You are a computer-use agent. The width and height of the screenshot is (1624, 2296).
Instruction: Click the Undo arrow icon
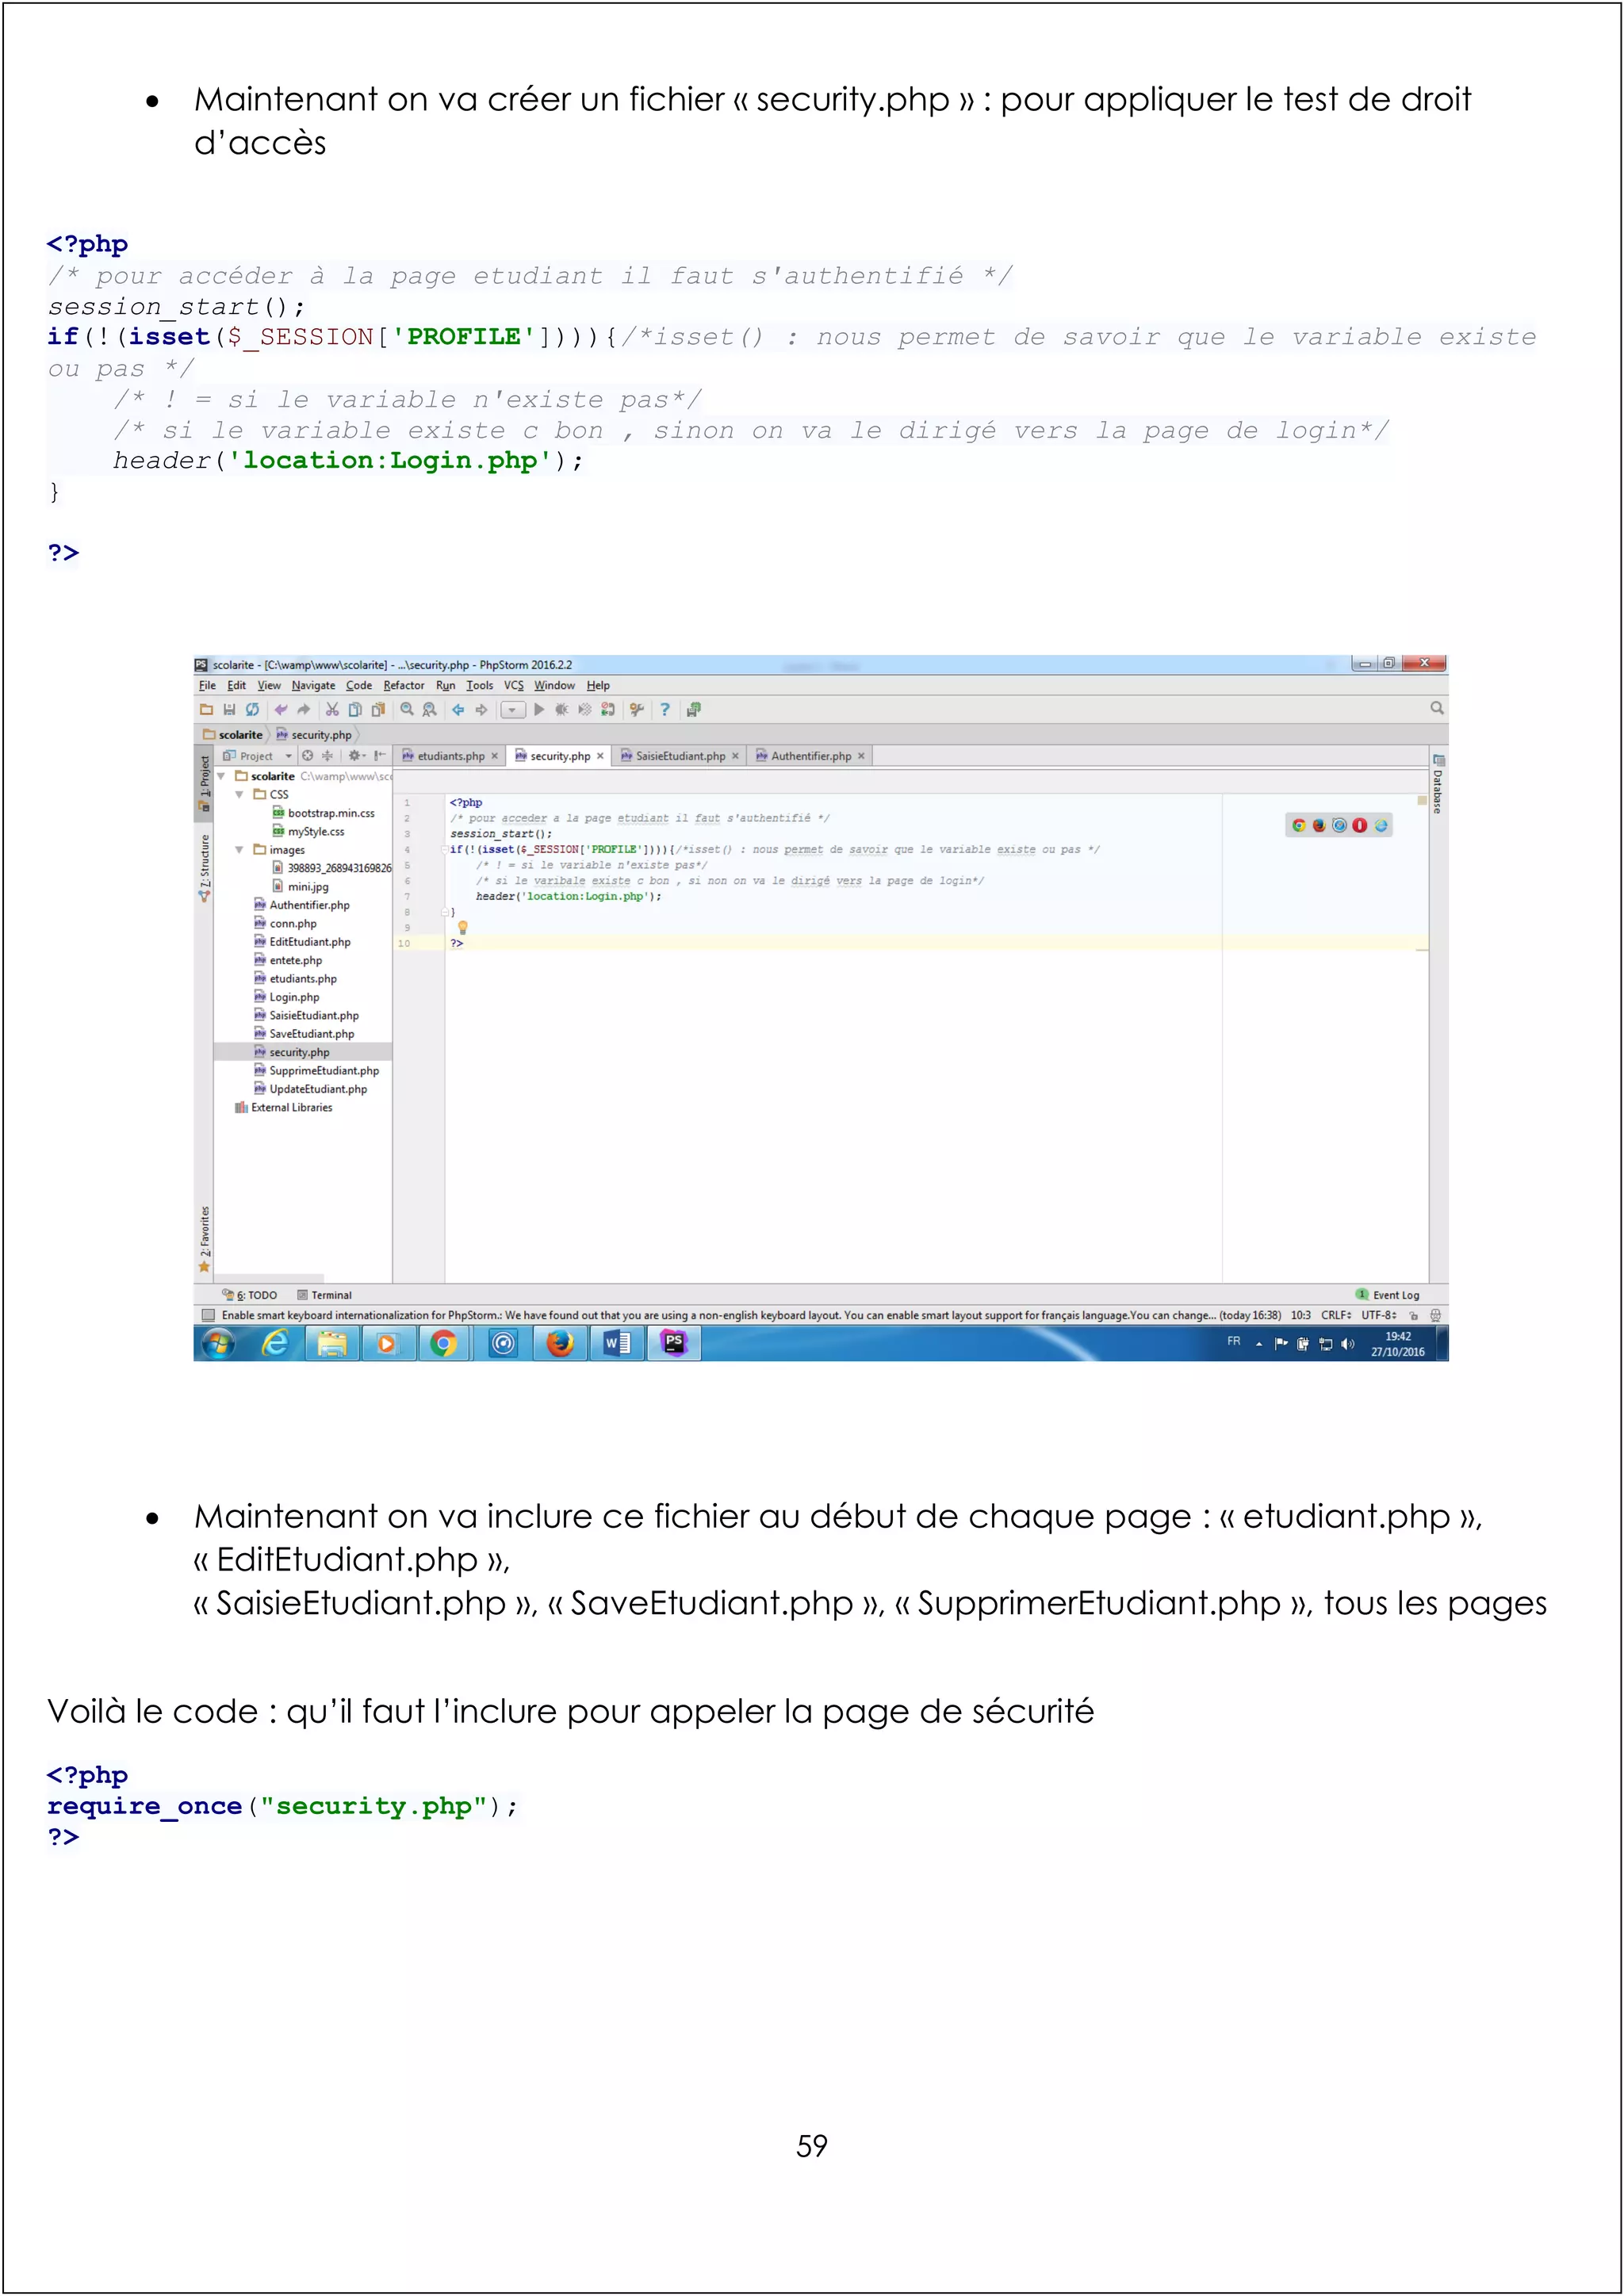(x=281, y=709)
